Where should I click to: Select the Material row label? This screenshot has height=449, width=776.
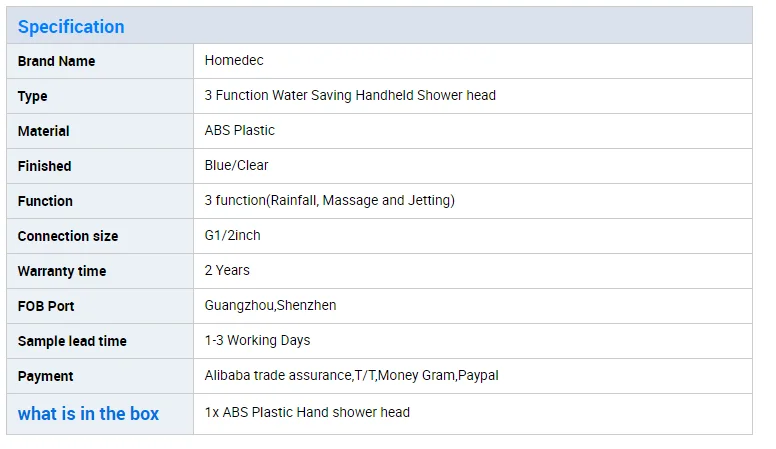pyautogui.click(x=44, y=131)
